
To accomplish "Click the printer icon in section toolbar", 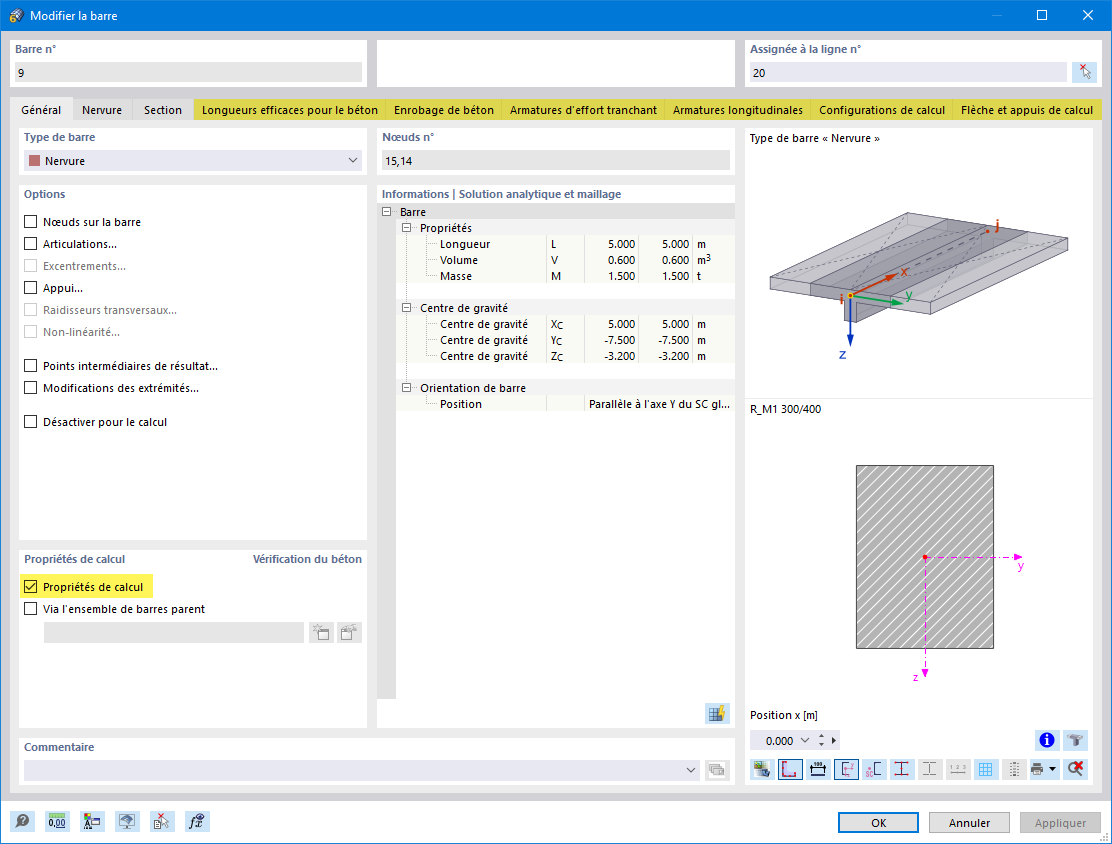I will 1038,769.
